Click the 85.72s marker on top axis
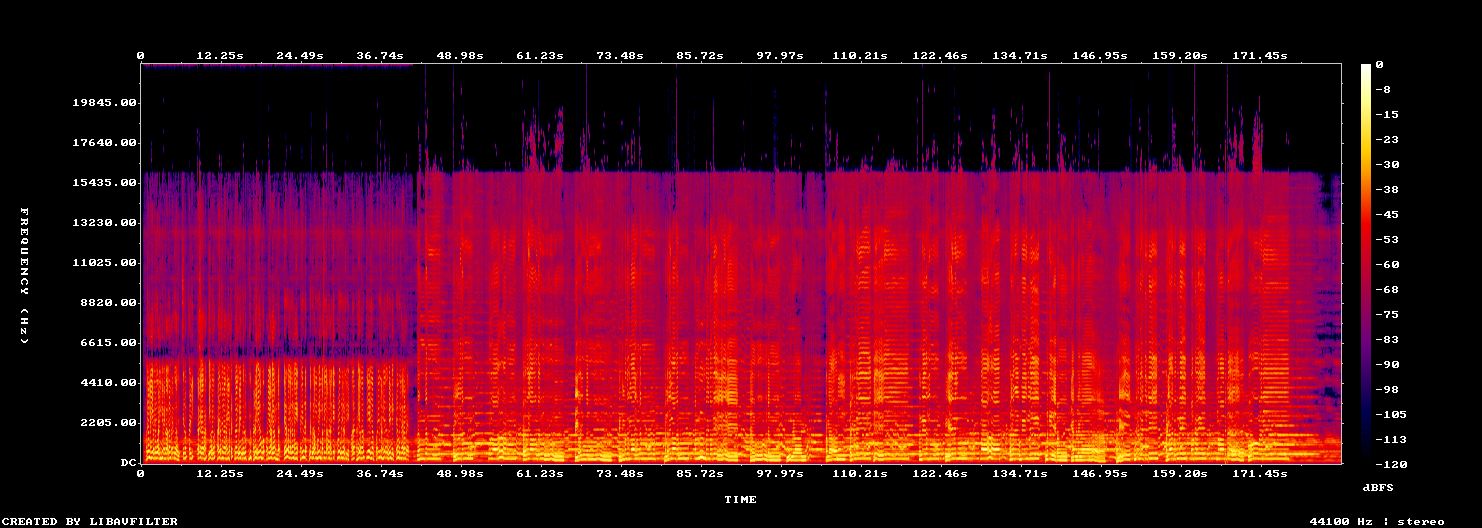1482x528 pixels. tap(700, 56)
